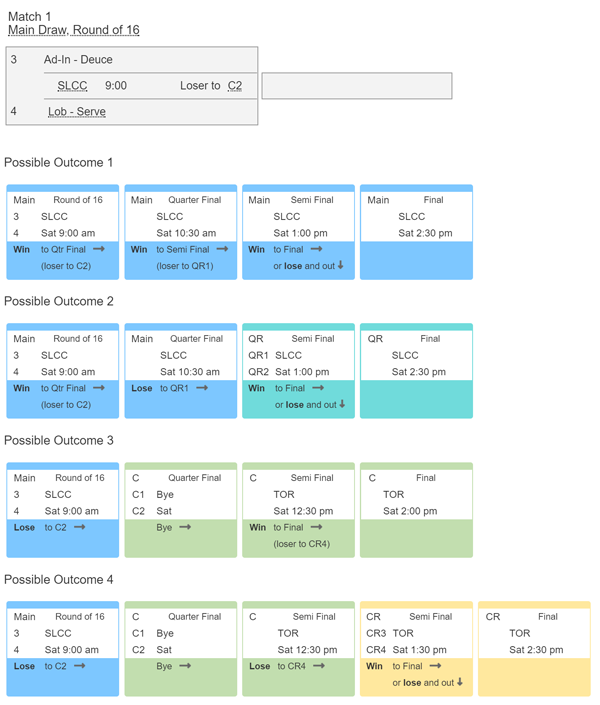600x705 pixels.
Task: Click Outcome 1 Round of 16 'to Qtr Final' arrow
Action: 99,249
